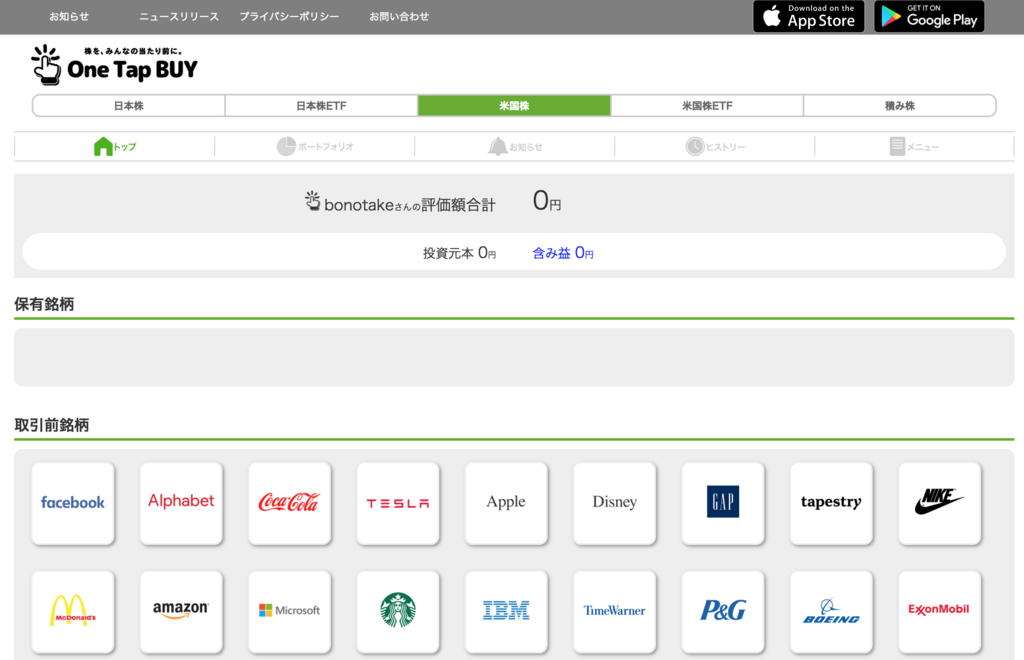Select the IBM stock tile
The width and height of the screenshot is (1024, 660).
tap(507, 612)
